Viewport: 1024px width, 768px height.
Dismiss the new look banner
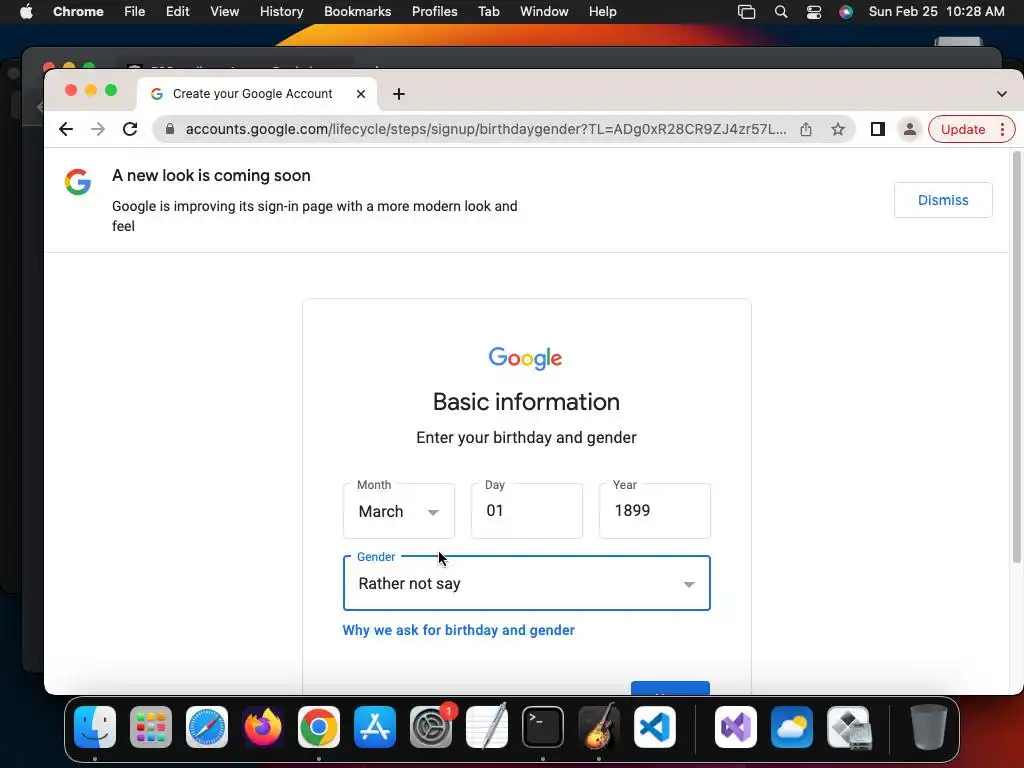[943, 200]
